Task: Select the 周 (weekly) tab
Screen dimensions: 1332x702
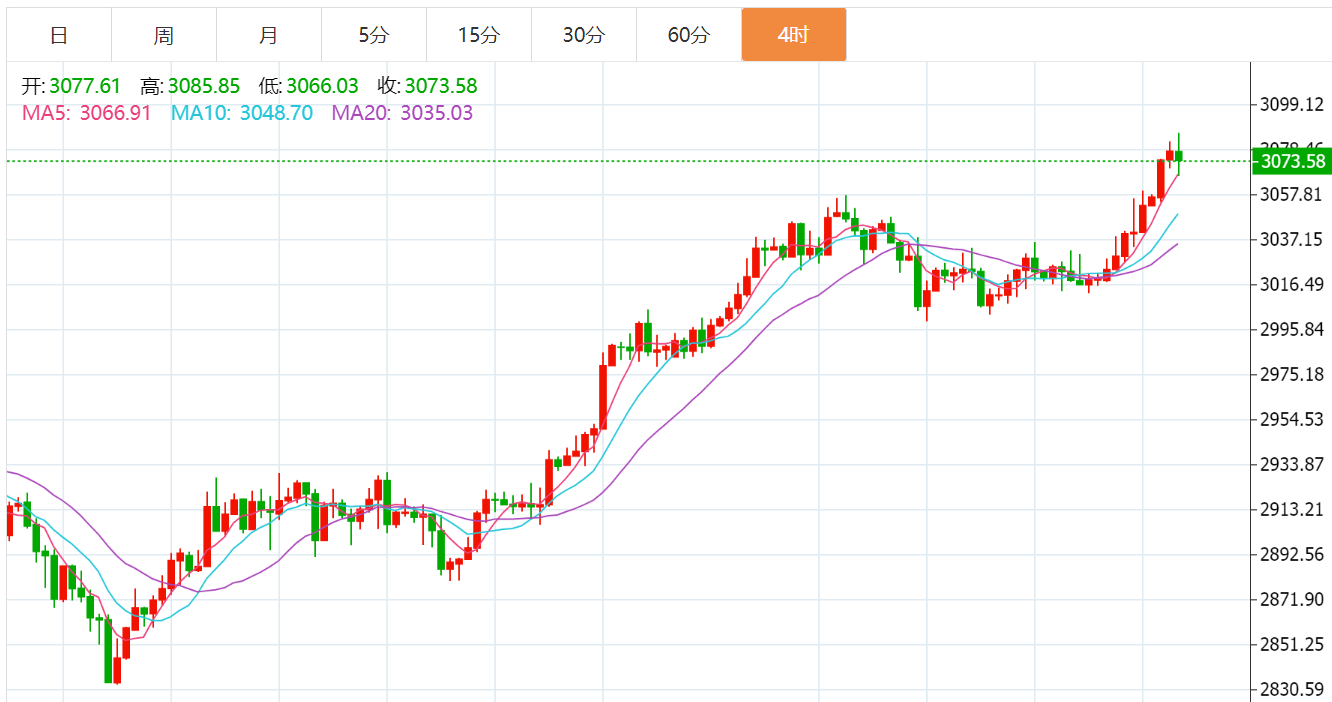Action: coord(164,35)
